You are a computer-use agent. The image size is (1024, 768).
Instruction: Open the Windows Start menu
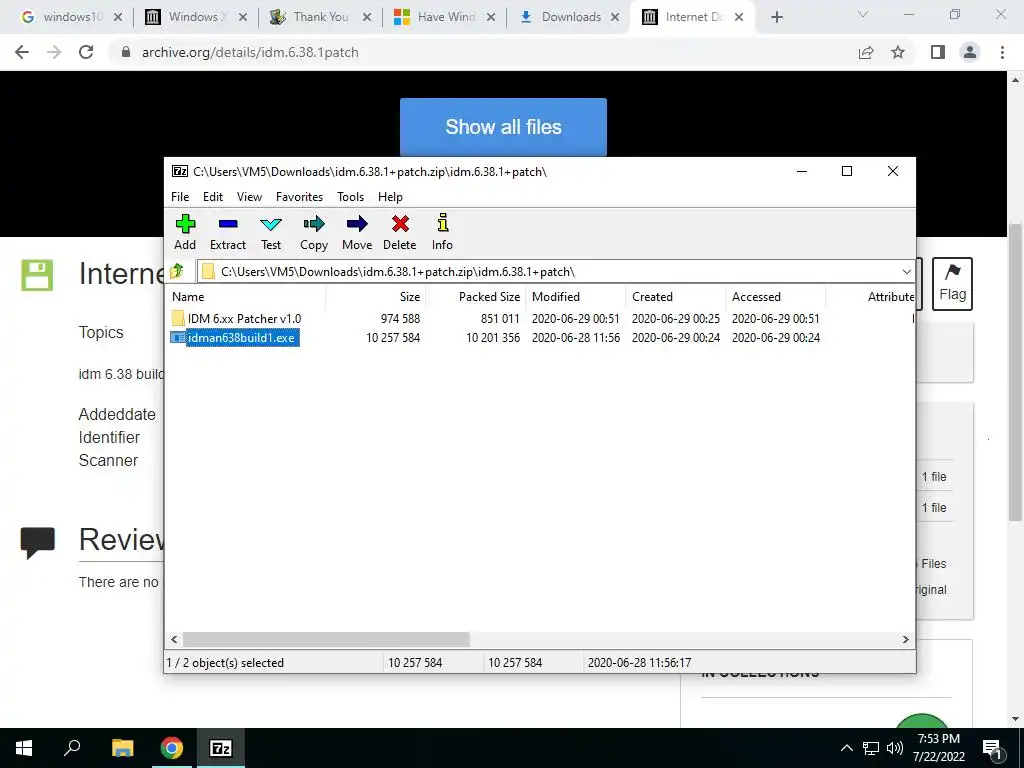tap(24, 748)
